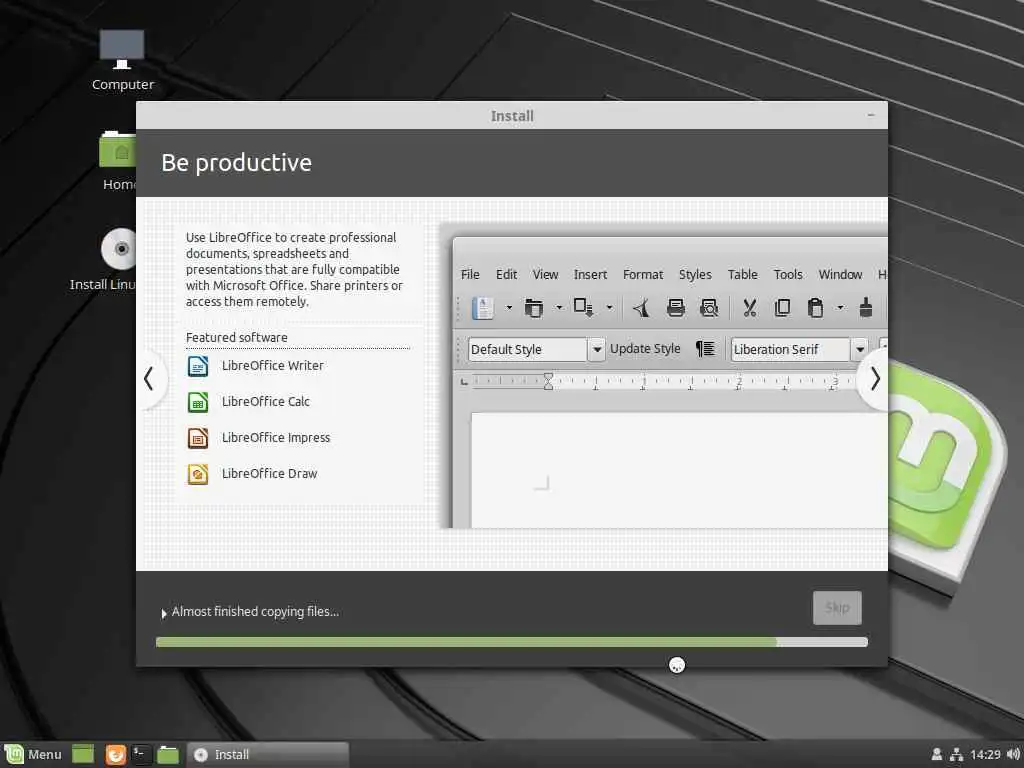Click the Skip button
The height and width of the screenshot is (768, 1024).
click(x=837, y=608)
